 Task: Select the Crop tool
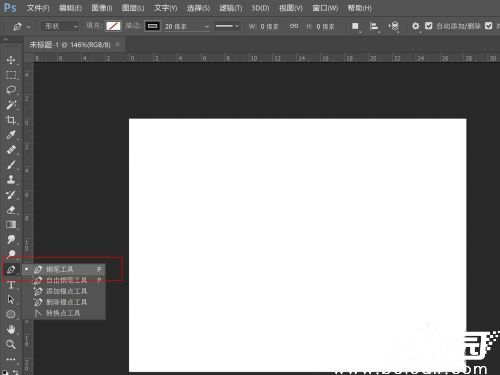(x=11, y=120)
